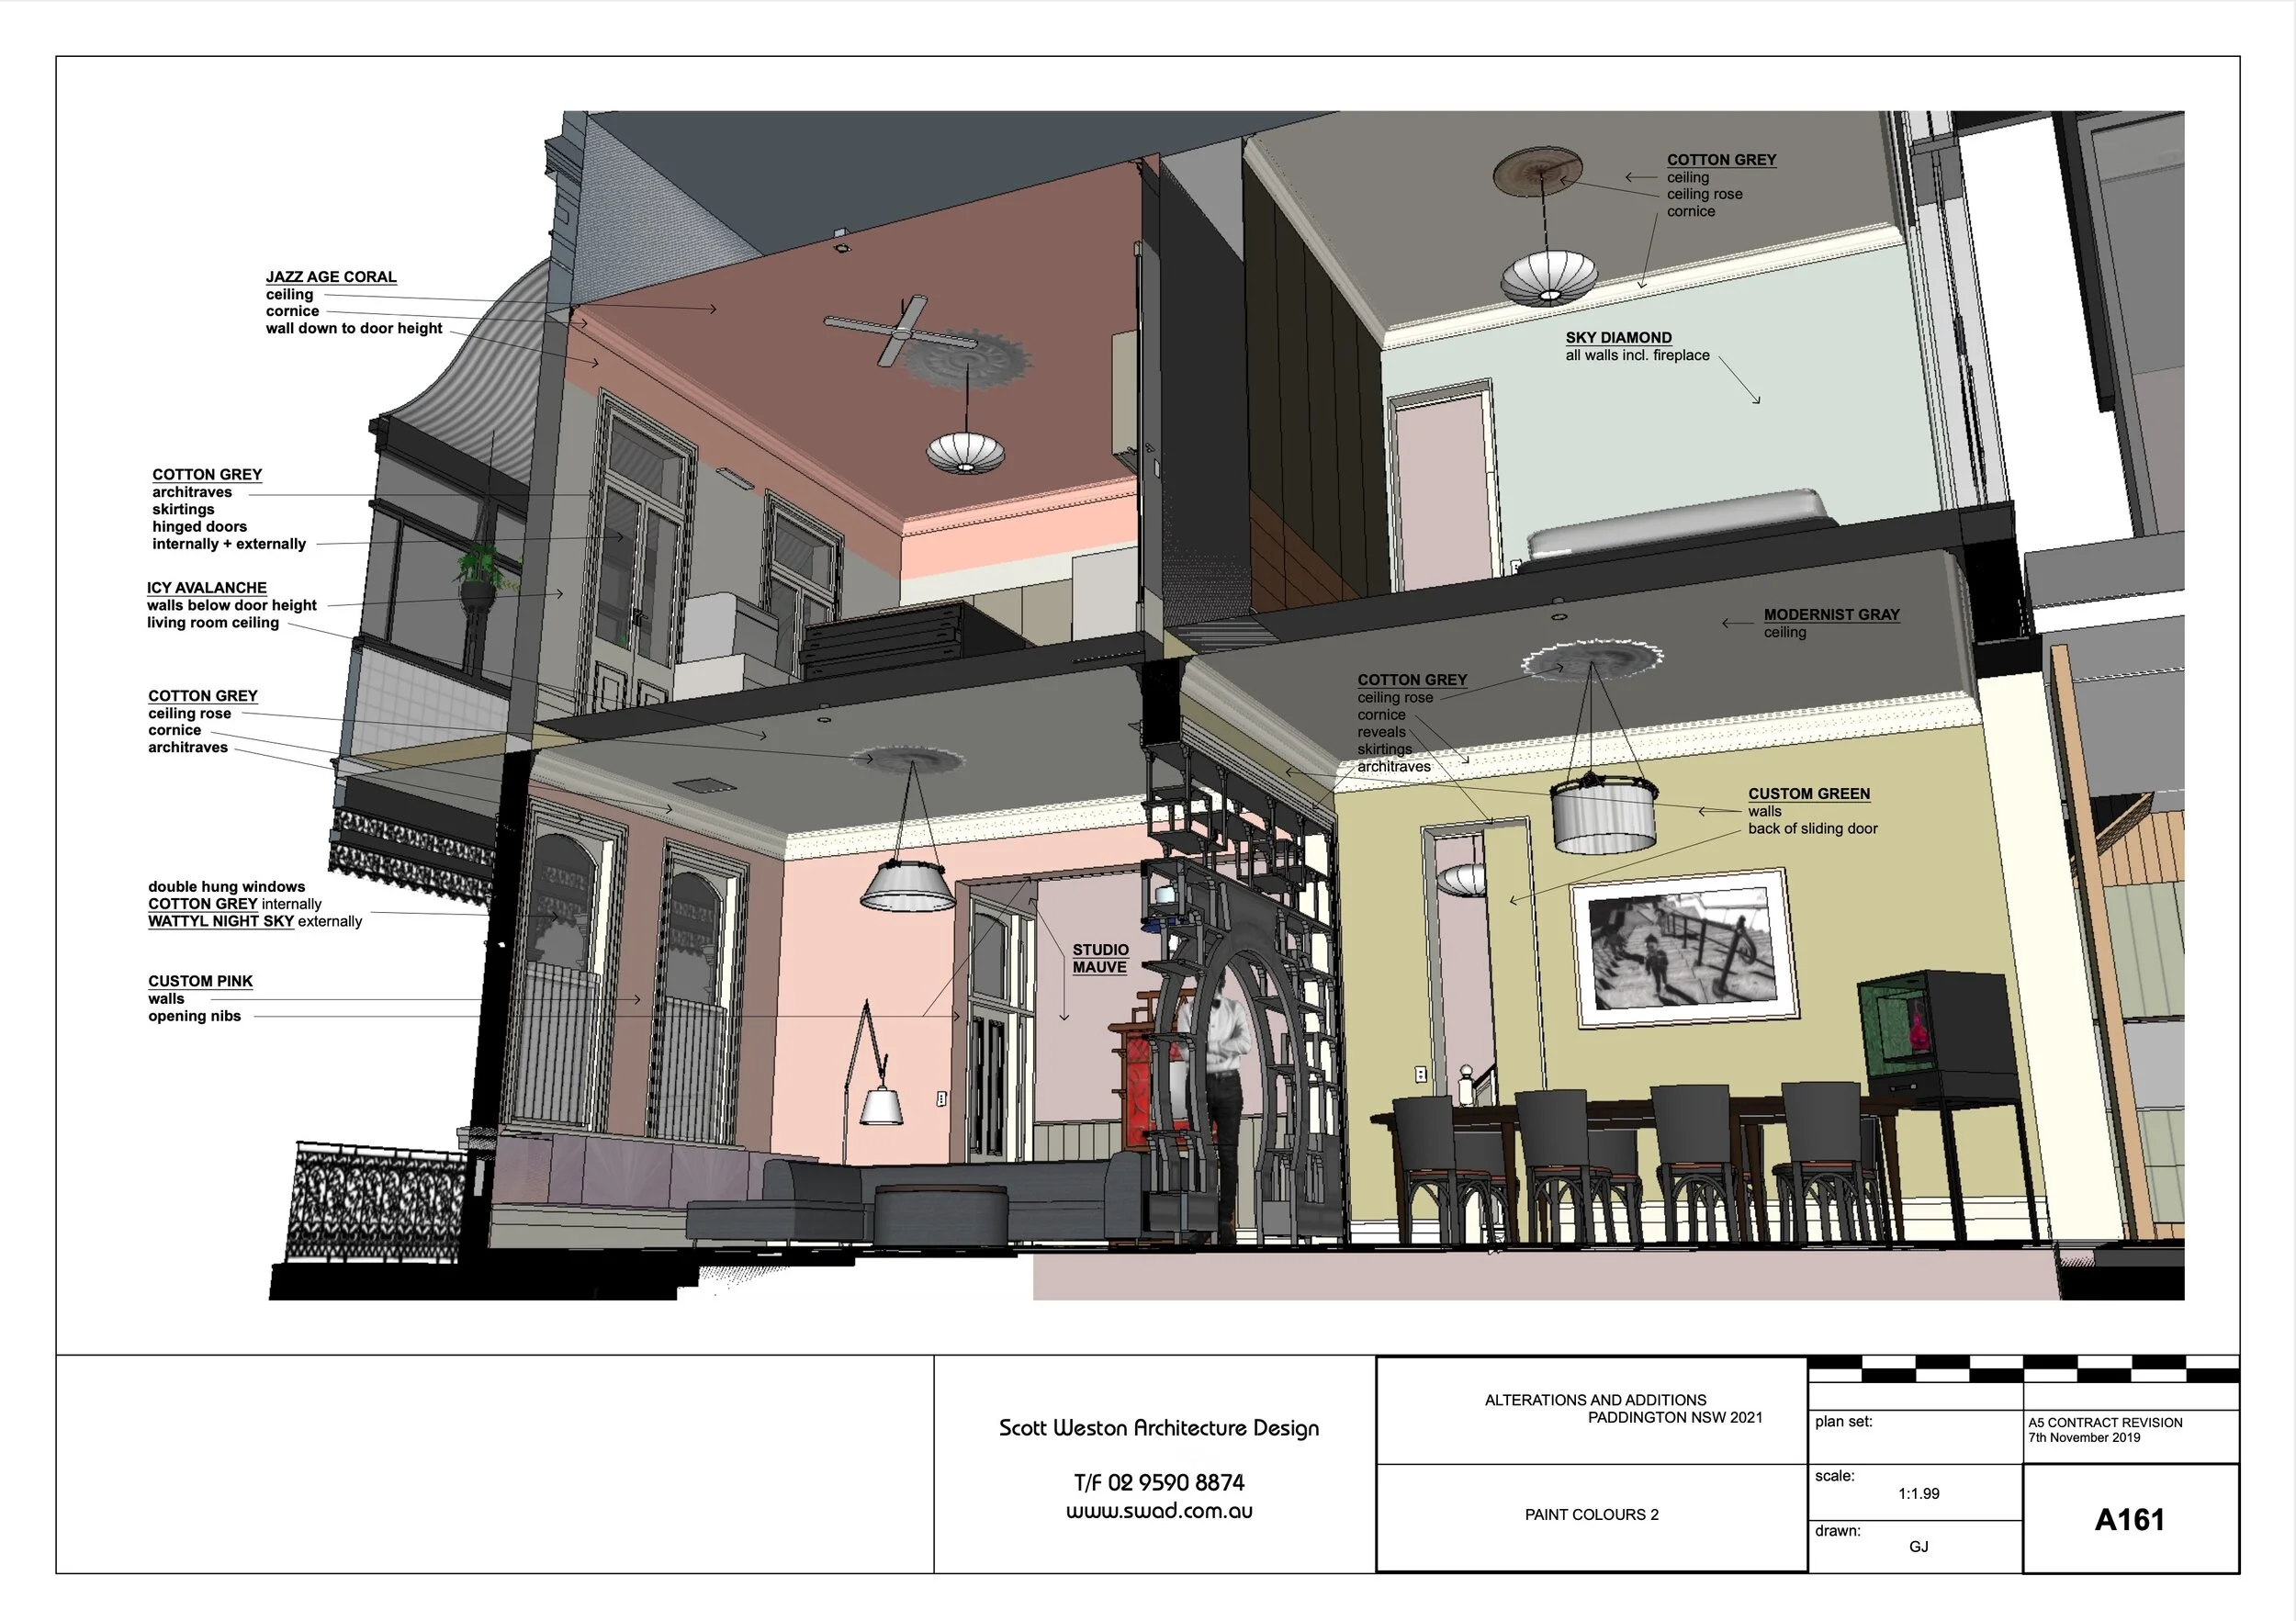Click the CUSTOM GREEN heading label

pos(1808,794)
